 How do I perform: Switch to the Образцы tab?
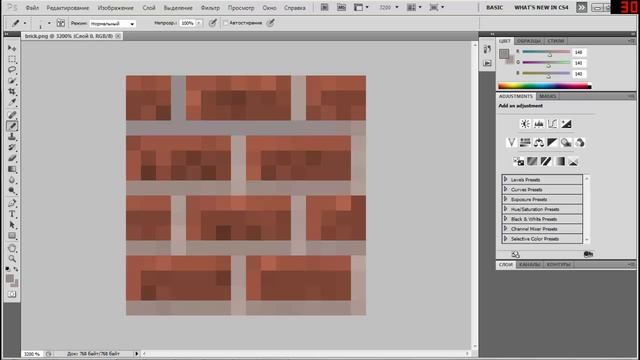point(529,41)
